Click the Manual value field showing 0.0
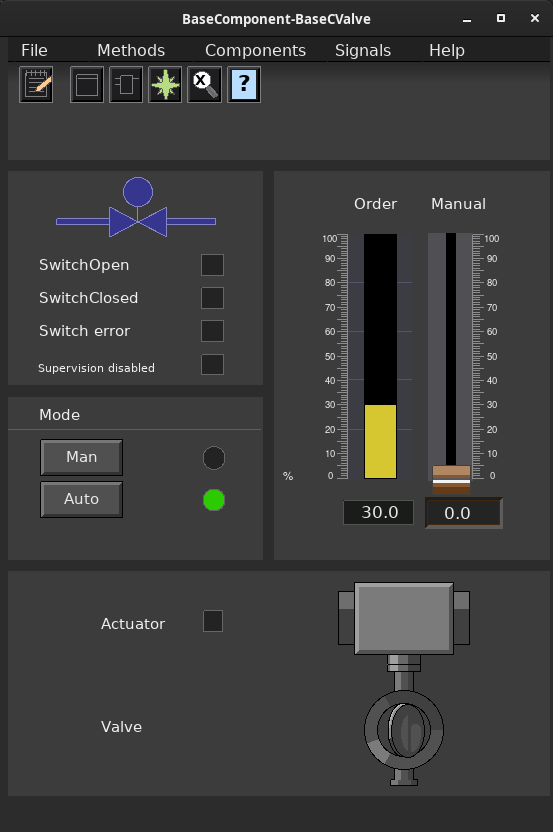Screen dimensions: 553x832 click(464, 513)
